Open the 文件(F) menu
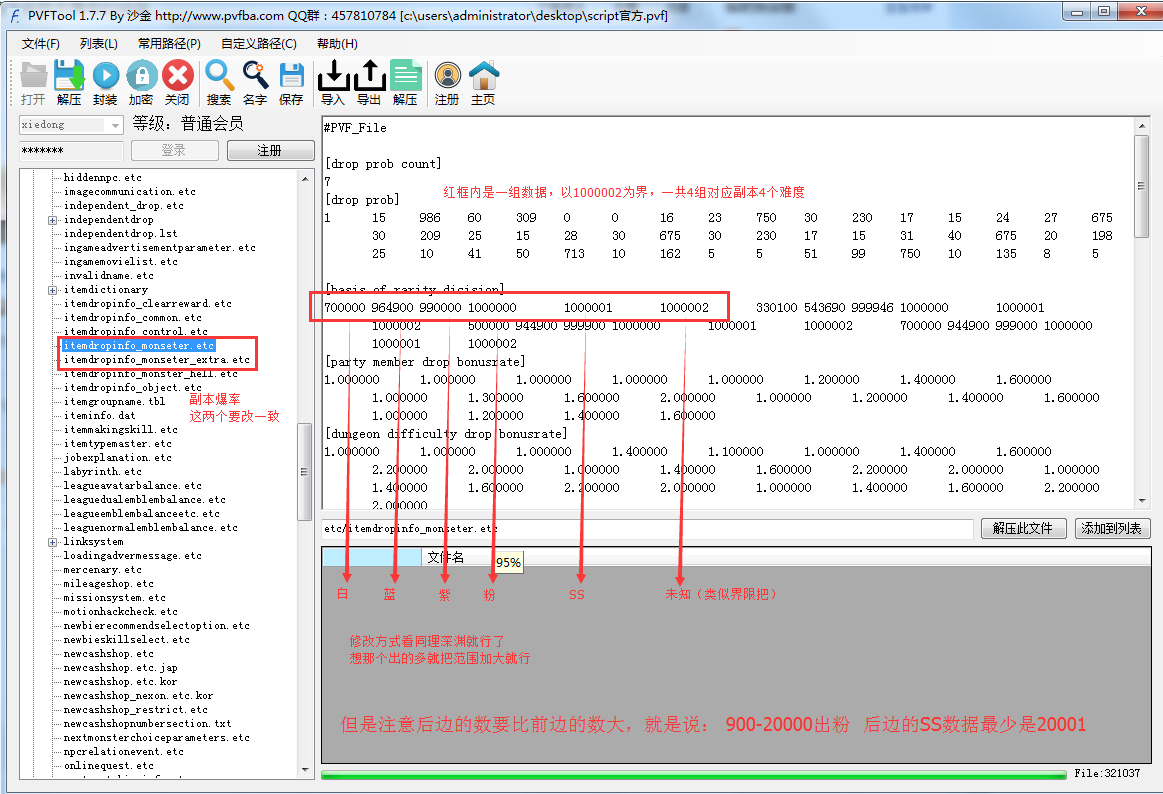The height and width of the screenshot is (794, 1163). (41, 44)
